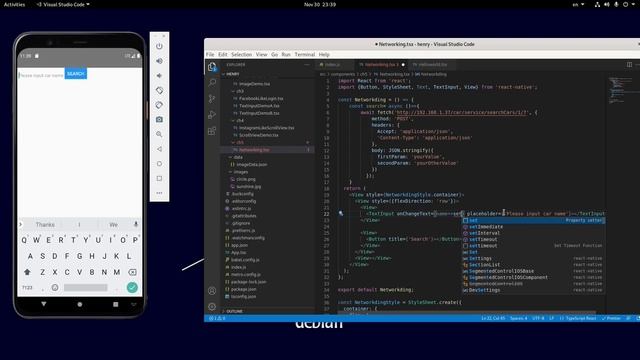Tap the car name input field on phone
The height and width of the screenshot is (360, 640).
(41, 75)
